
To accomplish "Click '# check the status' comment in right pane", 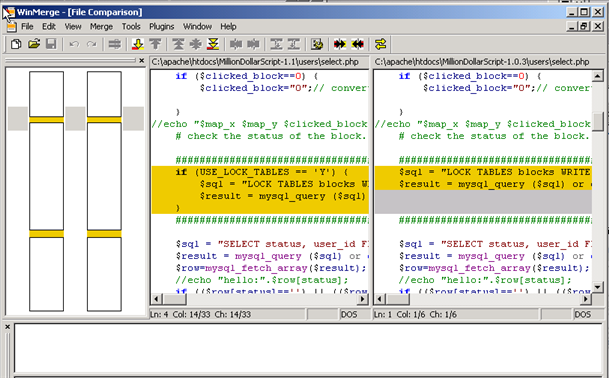I will click(x=494, y=136).
